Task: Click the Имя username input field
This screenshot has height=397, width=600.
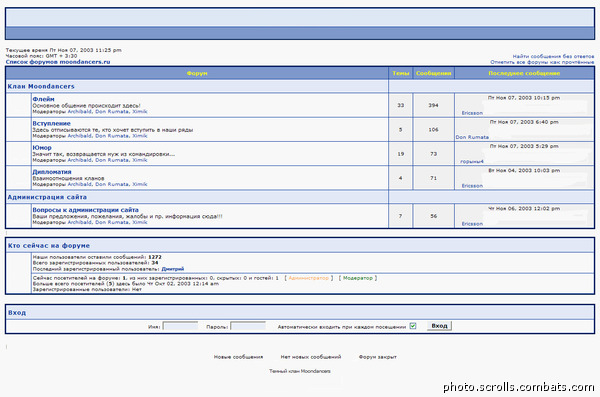Action: pyautogui.click(x=181, y=326)
